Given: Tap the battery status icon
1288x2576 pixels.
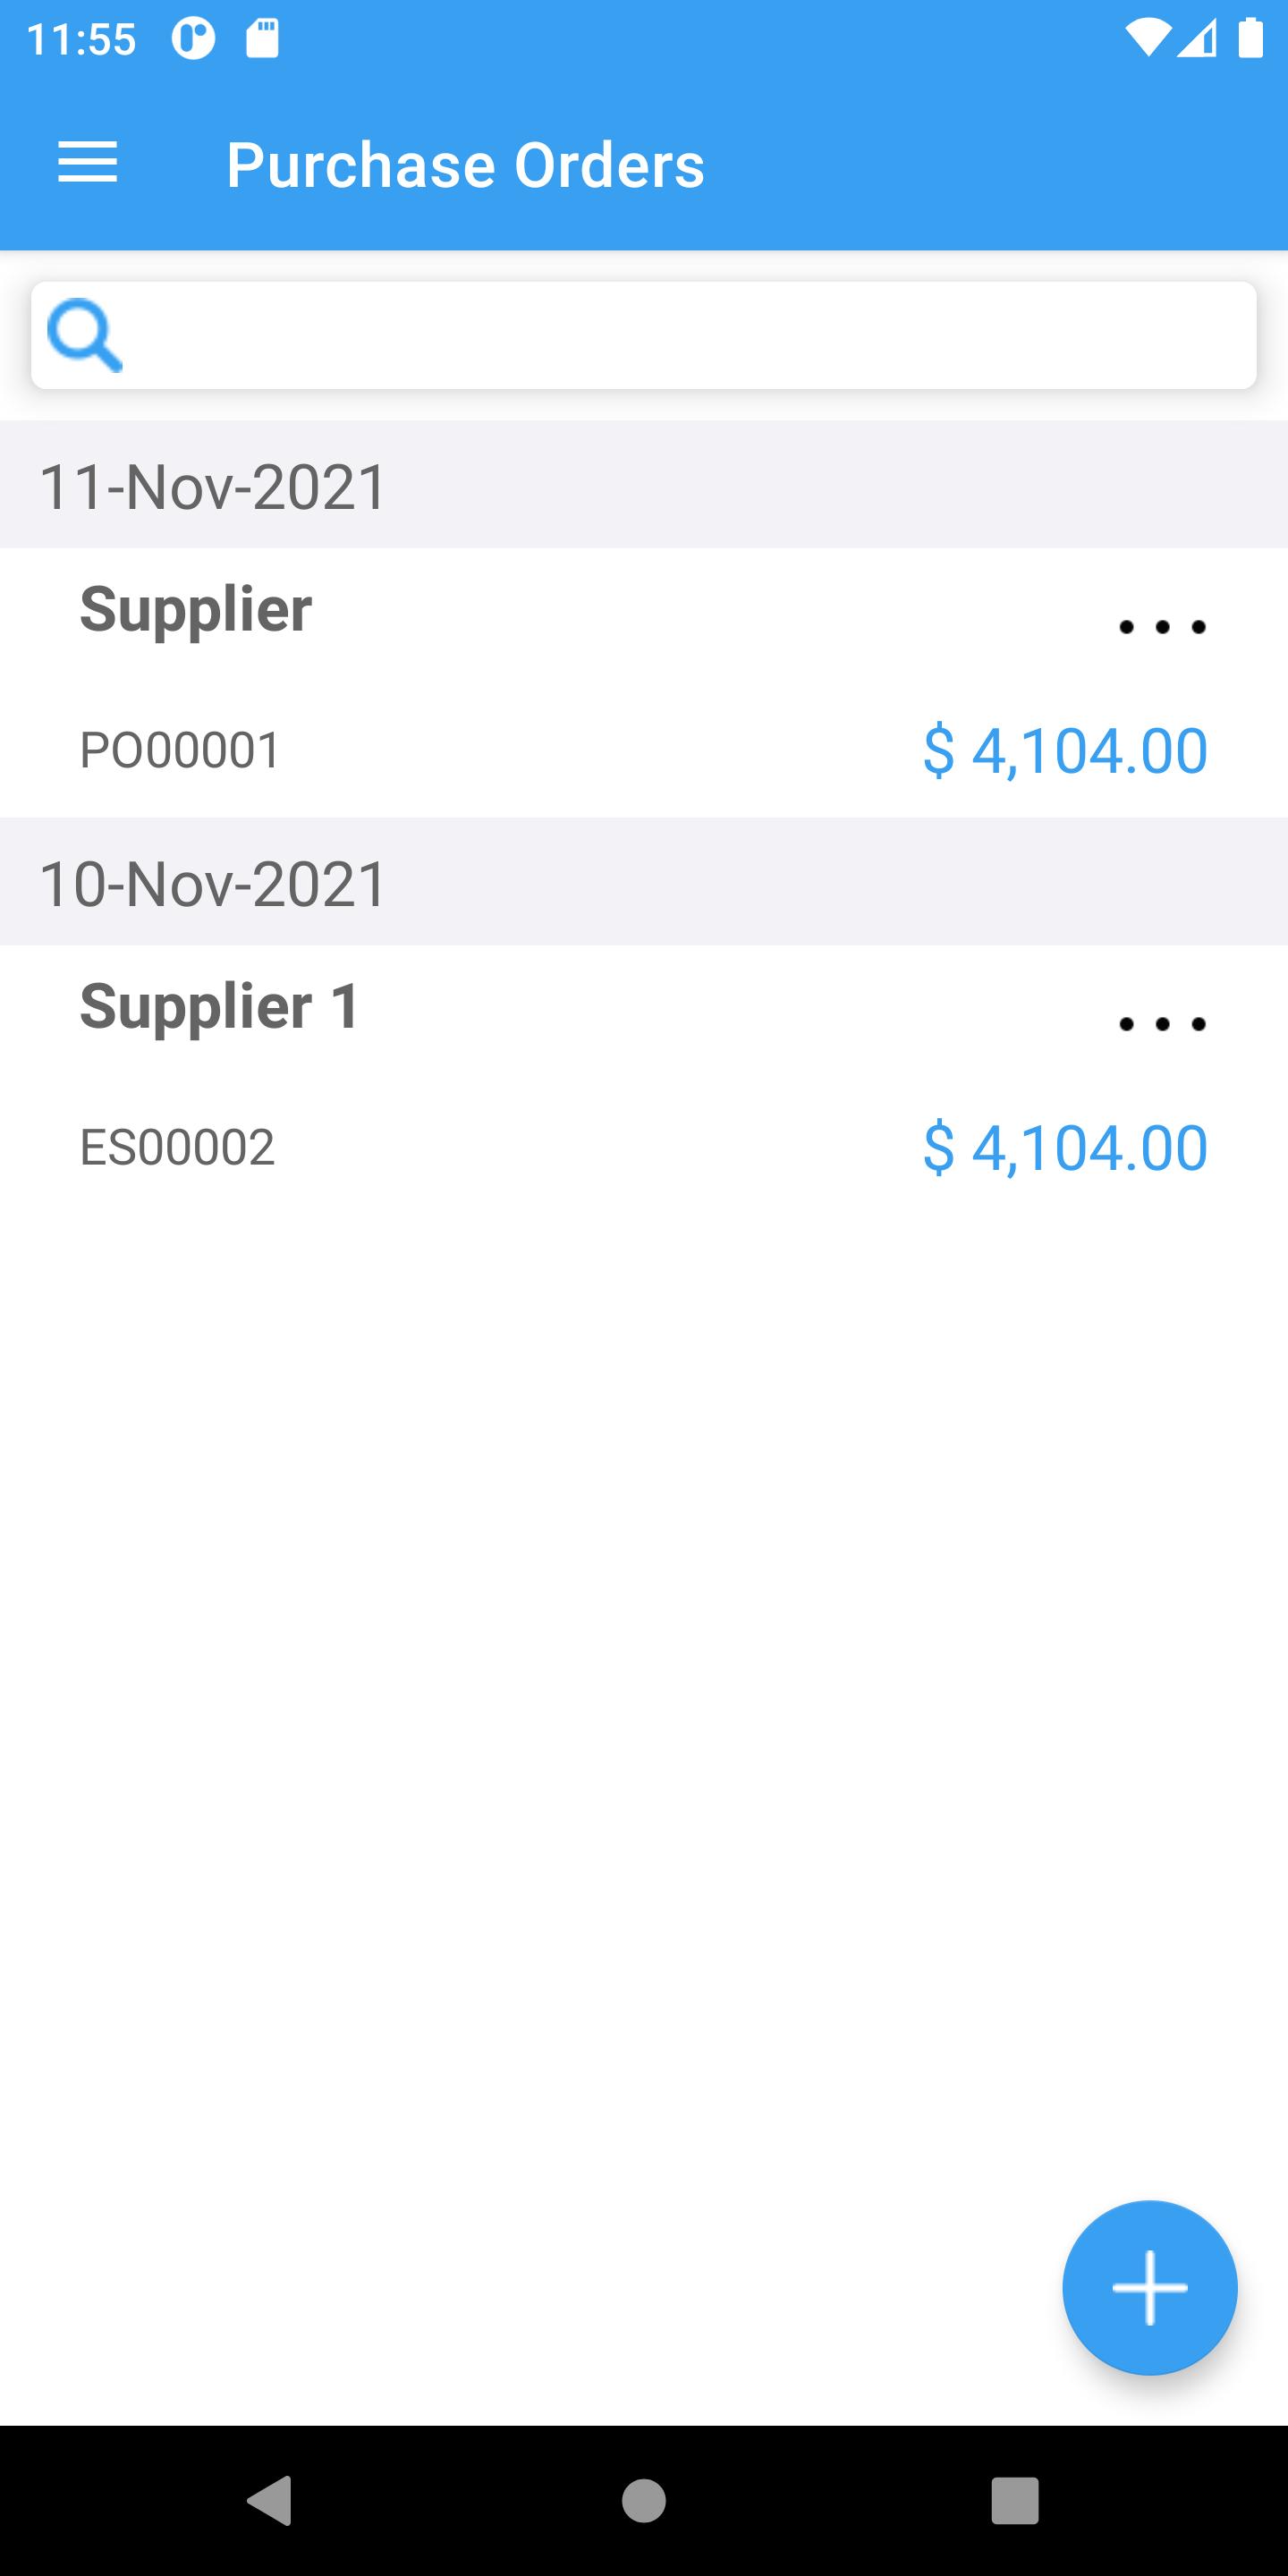Looking at the screenshot, I should [1250, 39].
